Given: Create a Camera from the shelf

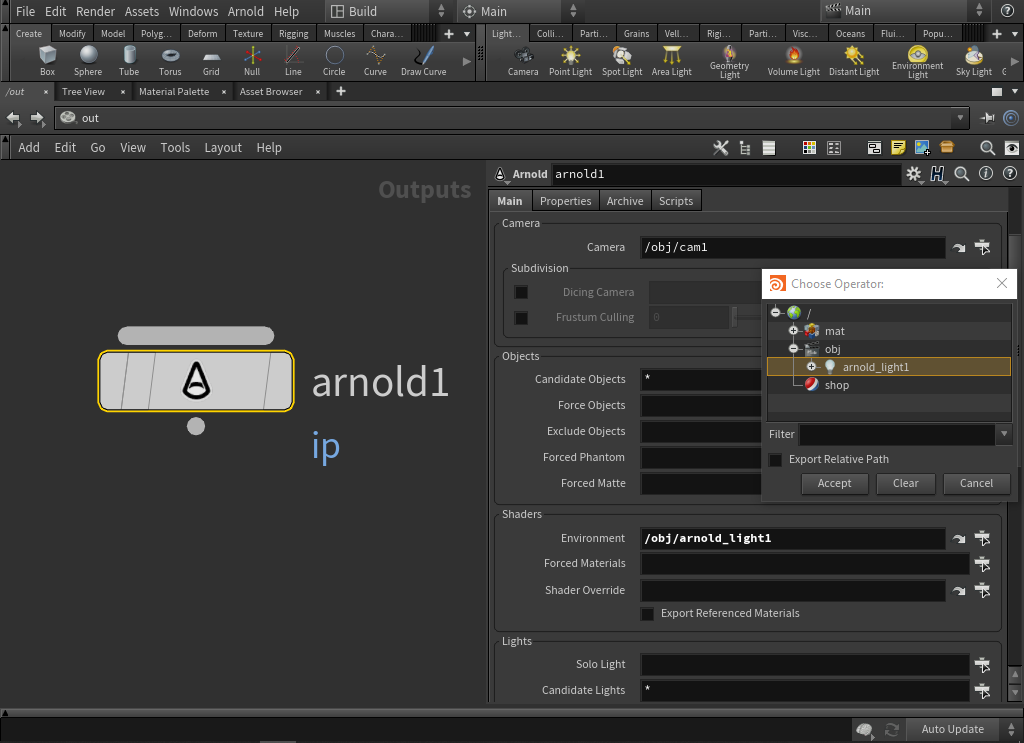Looking at the screenshot, I should pyautogui.click(x=523, y=61).
